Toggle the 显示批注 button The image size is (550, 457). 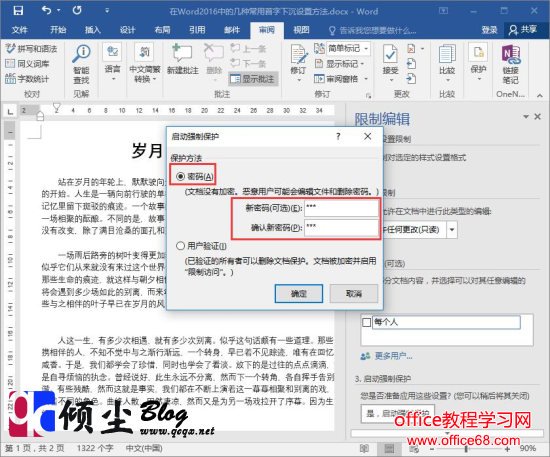tap(254, 79)
